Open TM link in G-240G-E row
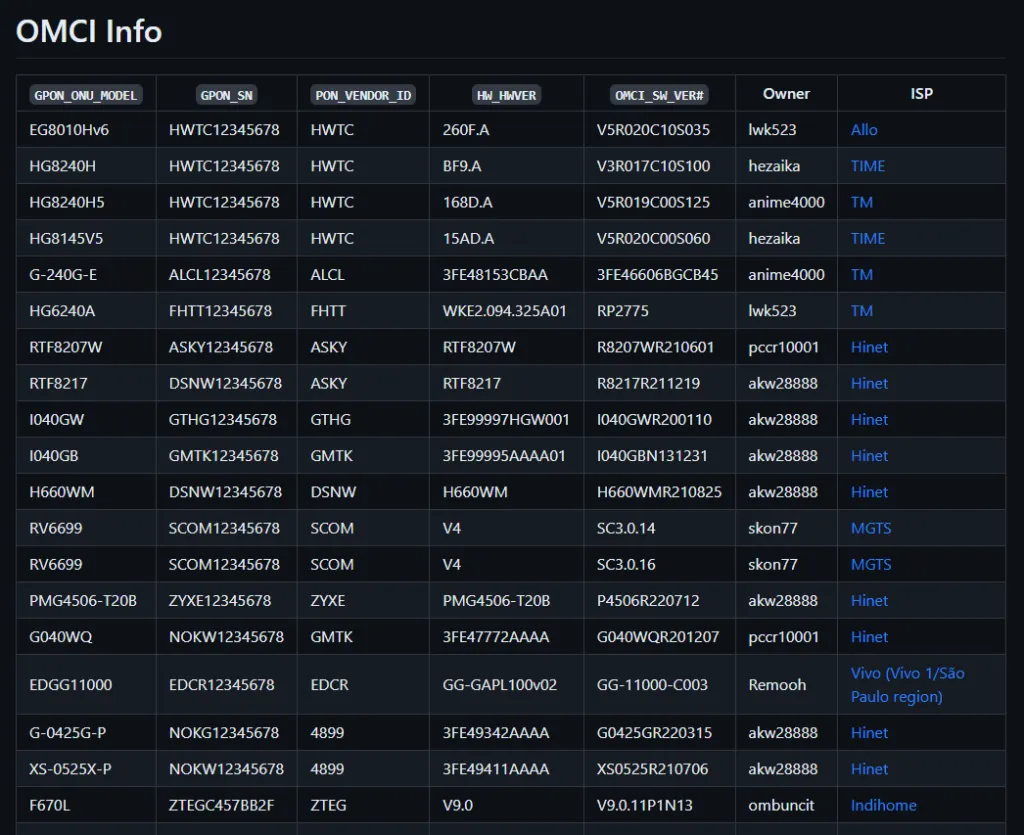1024x835 pixels. tap(861, 275)
